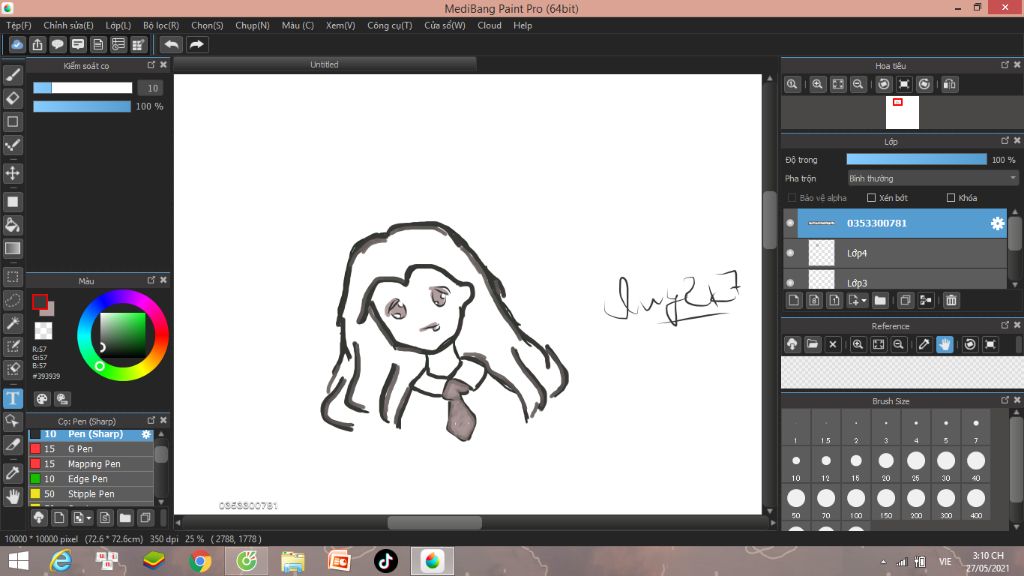Create a new layer folder in Lớp panel

(x=880, y=300)
